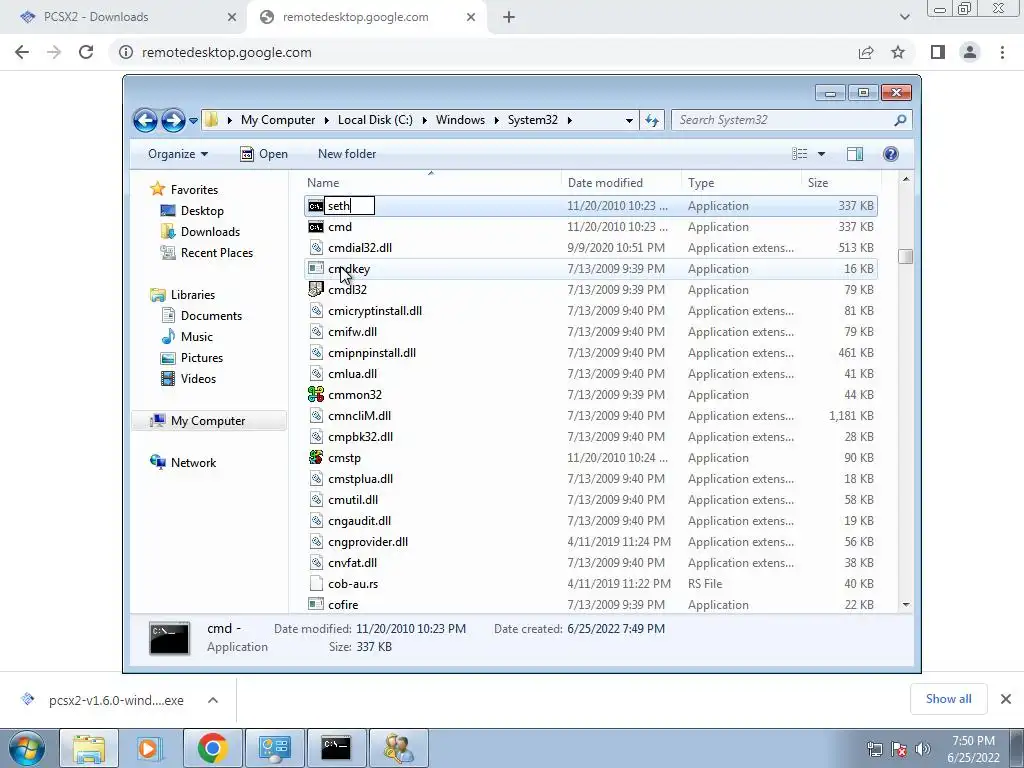Select the cofire application icon
Image resolution: width=1024 pixels, height=768 pixels.
(316, 605)
